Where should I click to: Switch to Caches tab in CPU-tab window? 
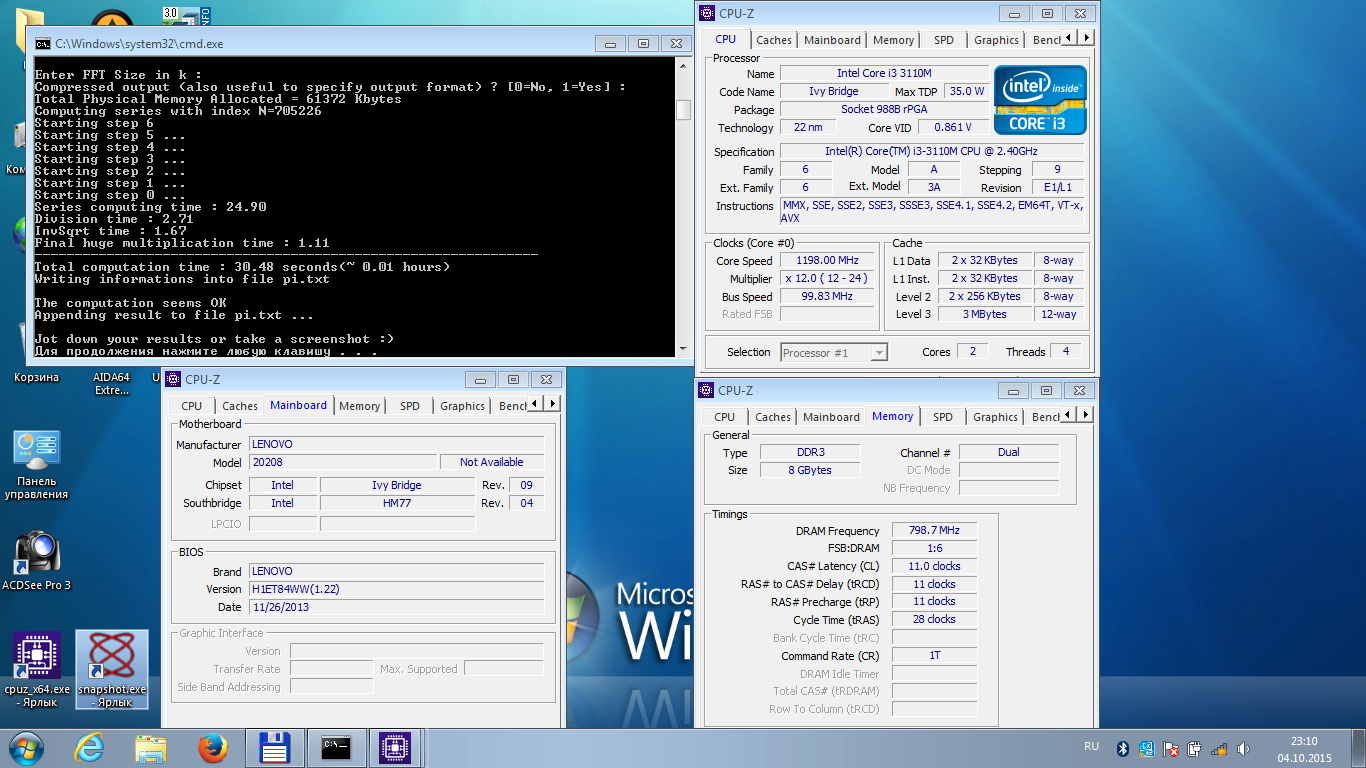pyautogui.click(x=773, y=40)
